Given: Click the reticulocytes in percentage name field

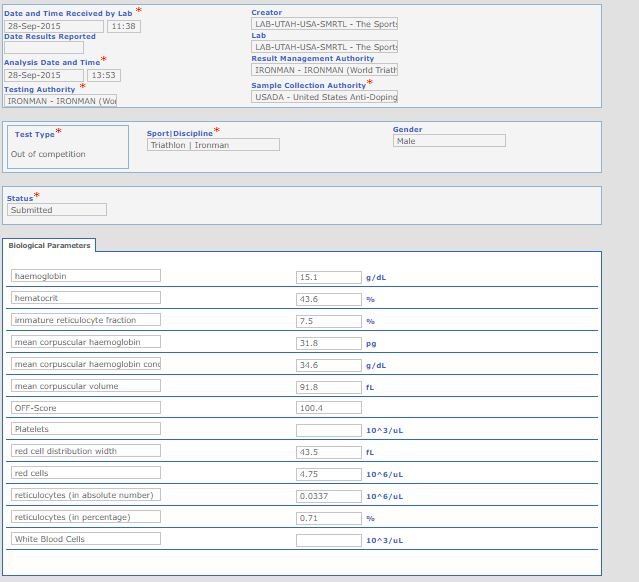Looking at the screenshot, I should coord(86,517).
